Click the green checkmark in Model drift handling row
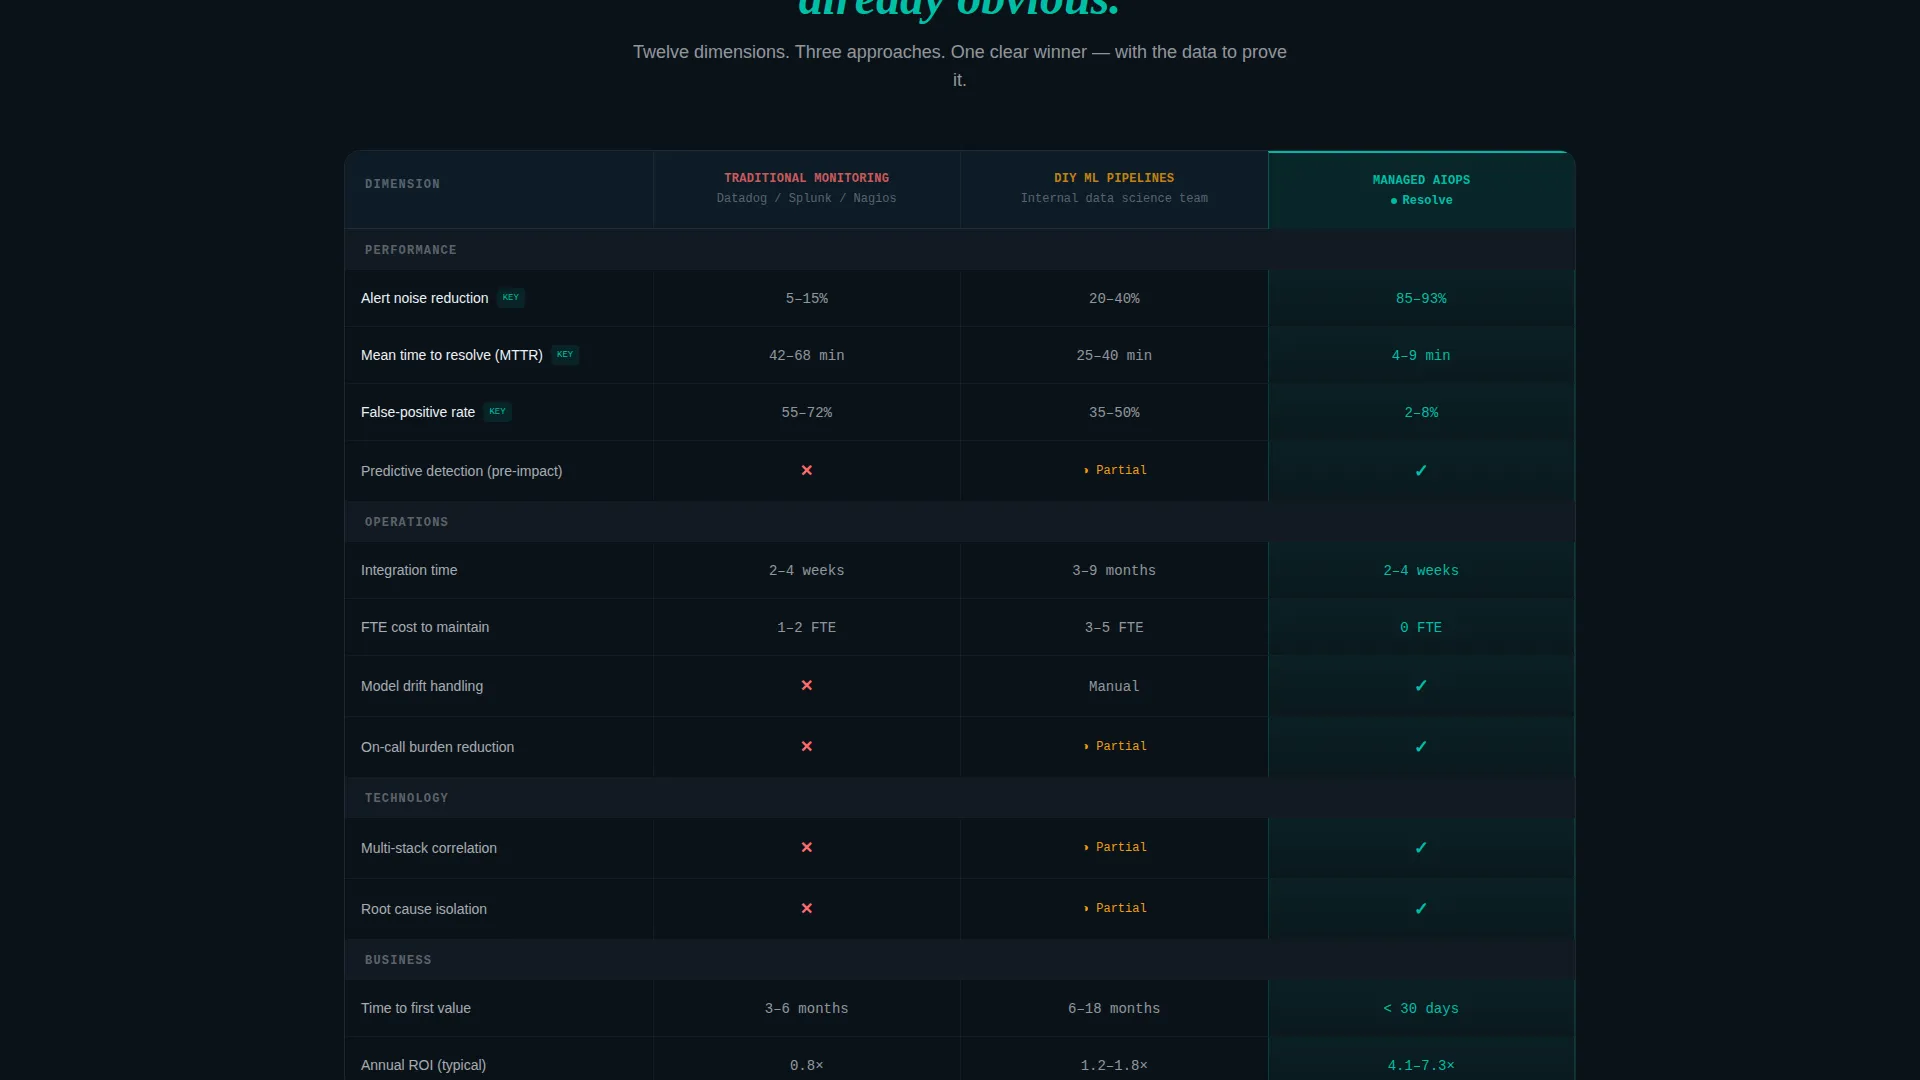 [x=1421, y=685]
